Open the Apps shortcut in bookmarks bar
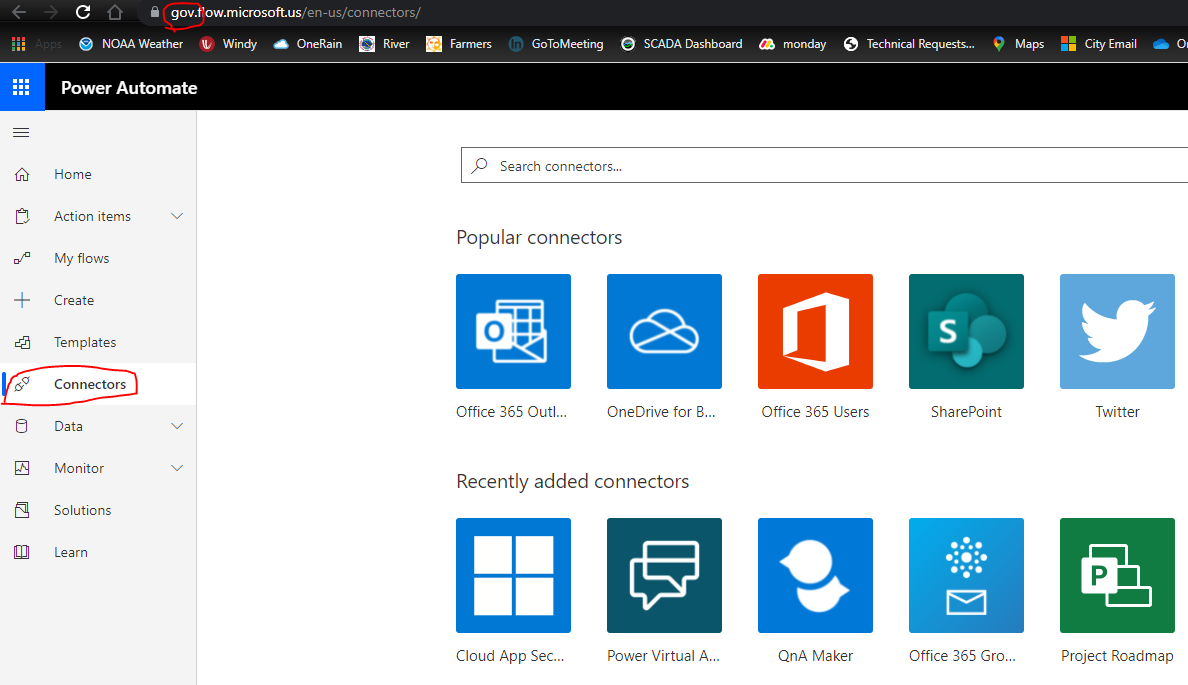1188x685 pixels. pyautogui.click(x=36, y=44)
